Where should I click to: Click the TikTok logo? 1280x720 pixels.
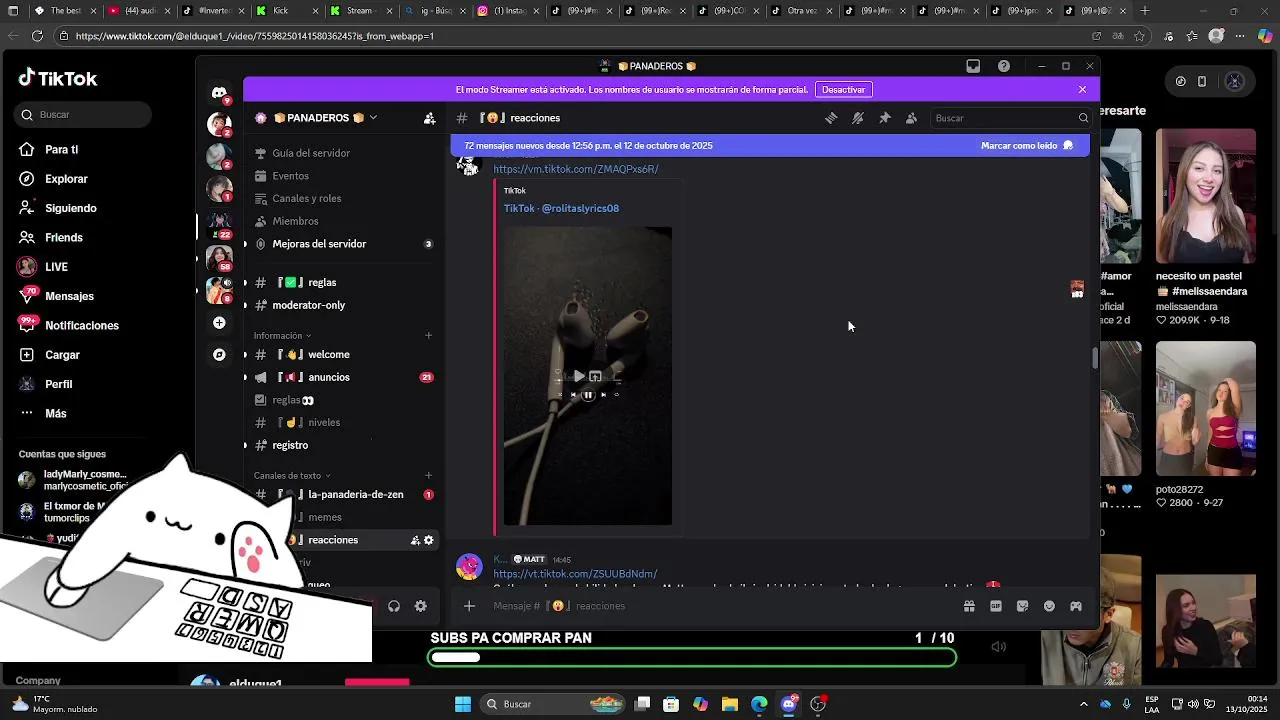(x=58, y=78)
